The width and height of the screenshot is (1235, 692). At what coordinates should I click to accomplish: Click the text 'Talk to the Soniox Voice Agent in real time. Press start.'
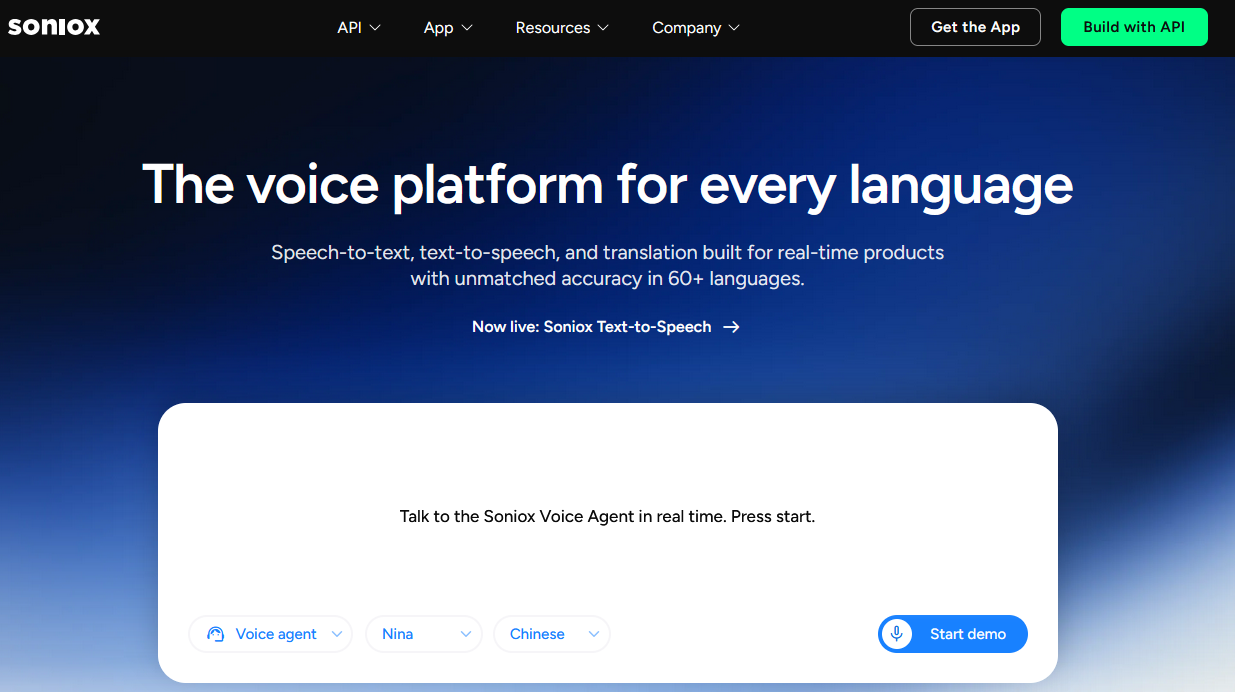[x=607, y=517]
